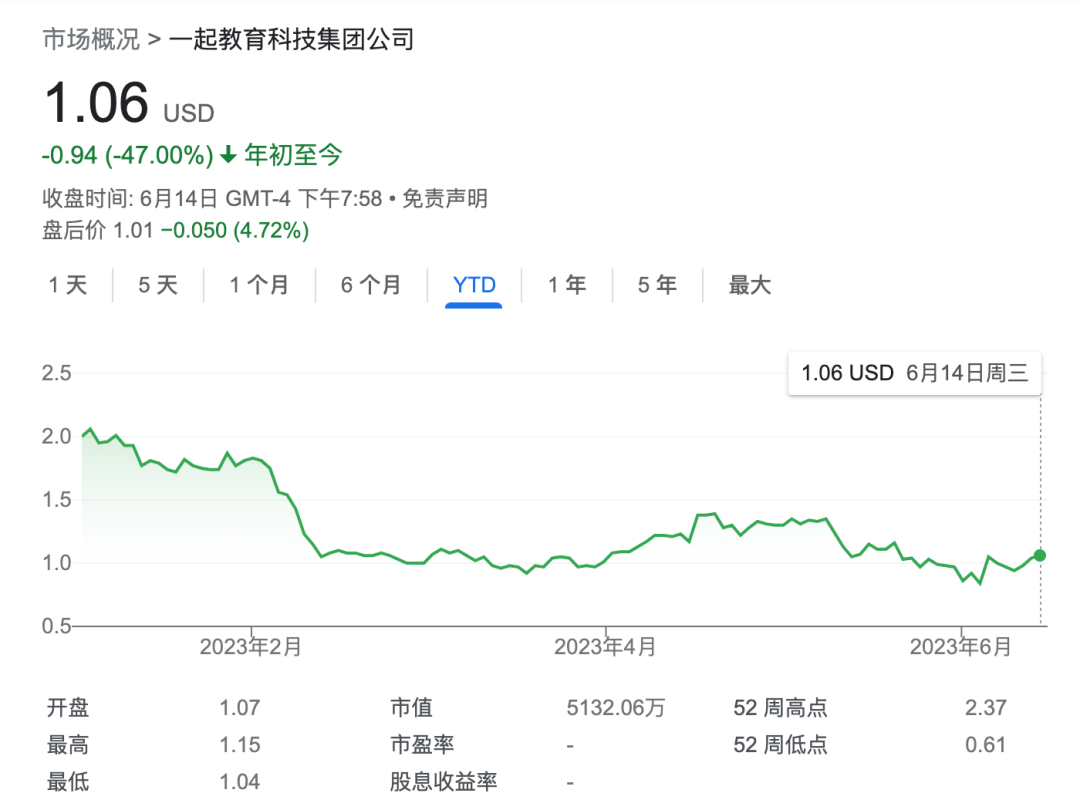This screenshot has height=810, width=1080.
Task: Click the market cap value 5132.06万
Action: click(616, 707)
